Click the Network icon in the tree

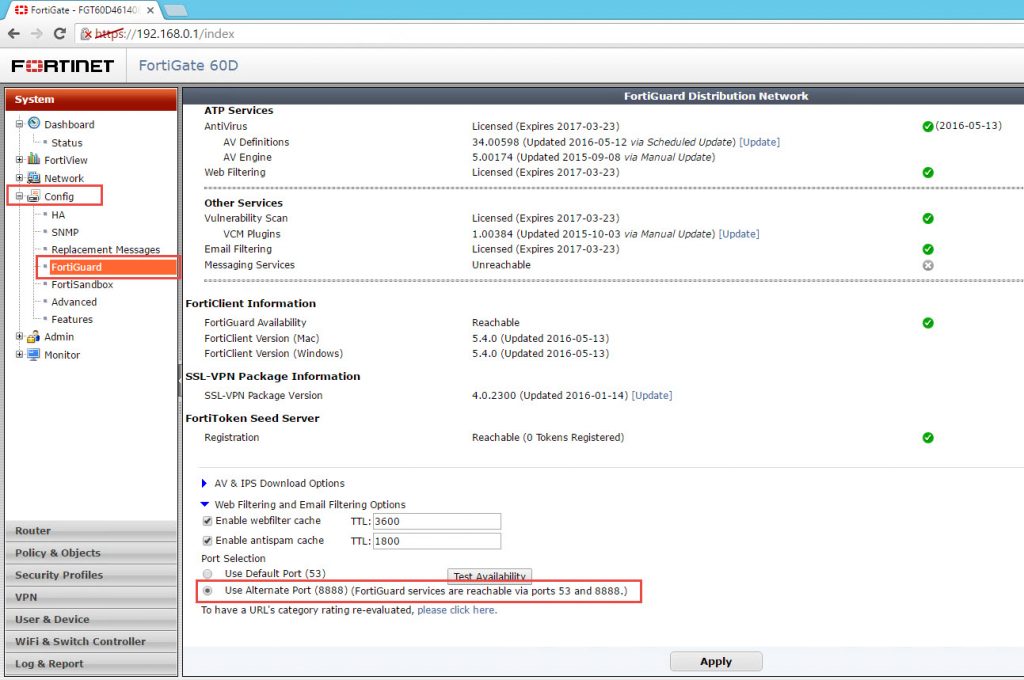[33, 178]
